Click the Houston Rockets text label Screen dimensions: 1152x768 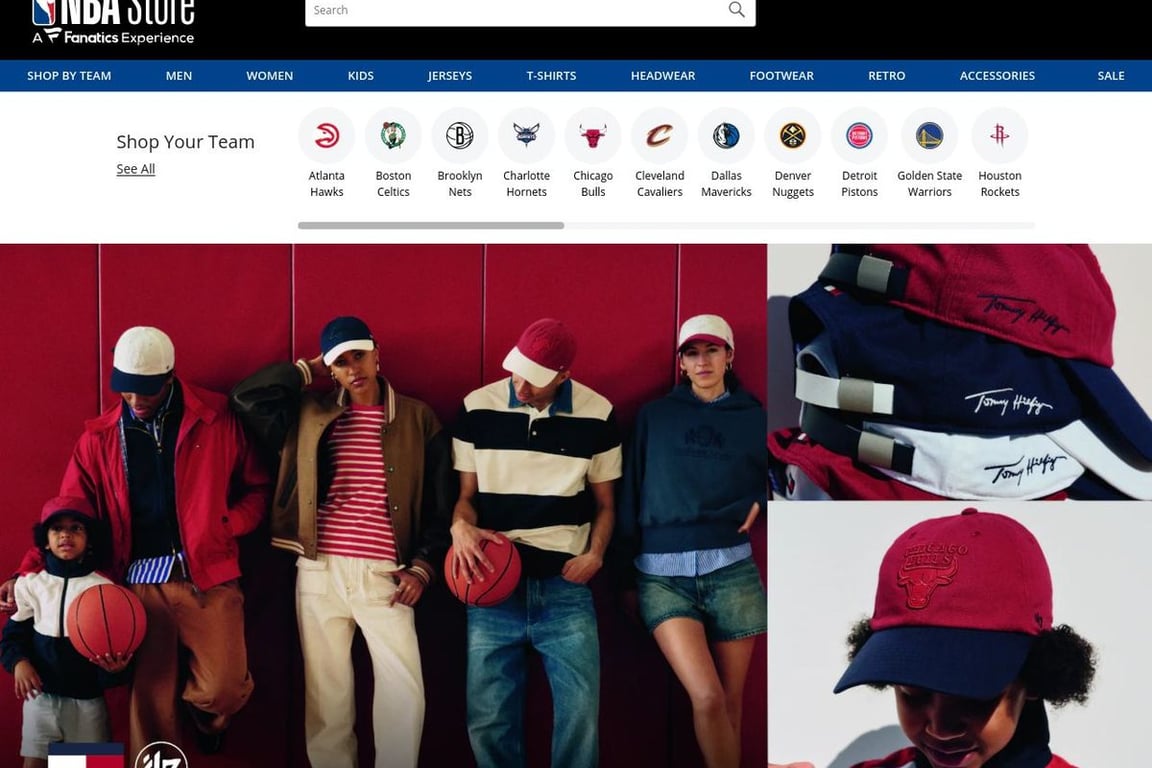[1000, 184]
